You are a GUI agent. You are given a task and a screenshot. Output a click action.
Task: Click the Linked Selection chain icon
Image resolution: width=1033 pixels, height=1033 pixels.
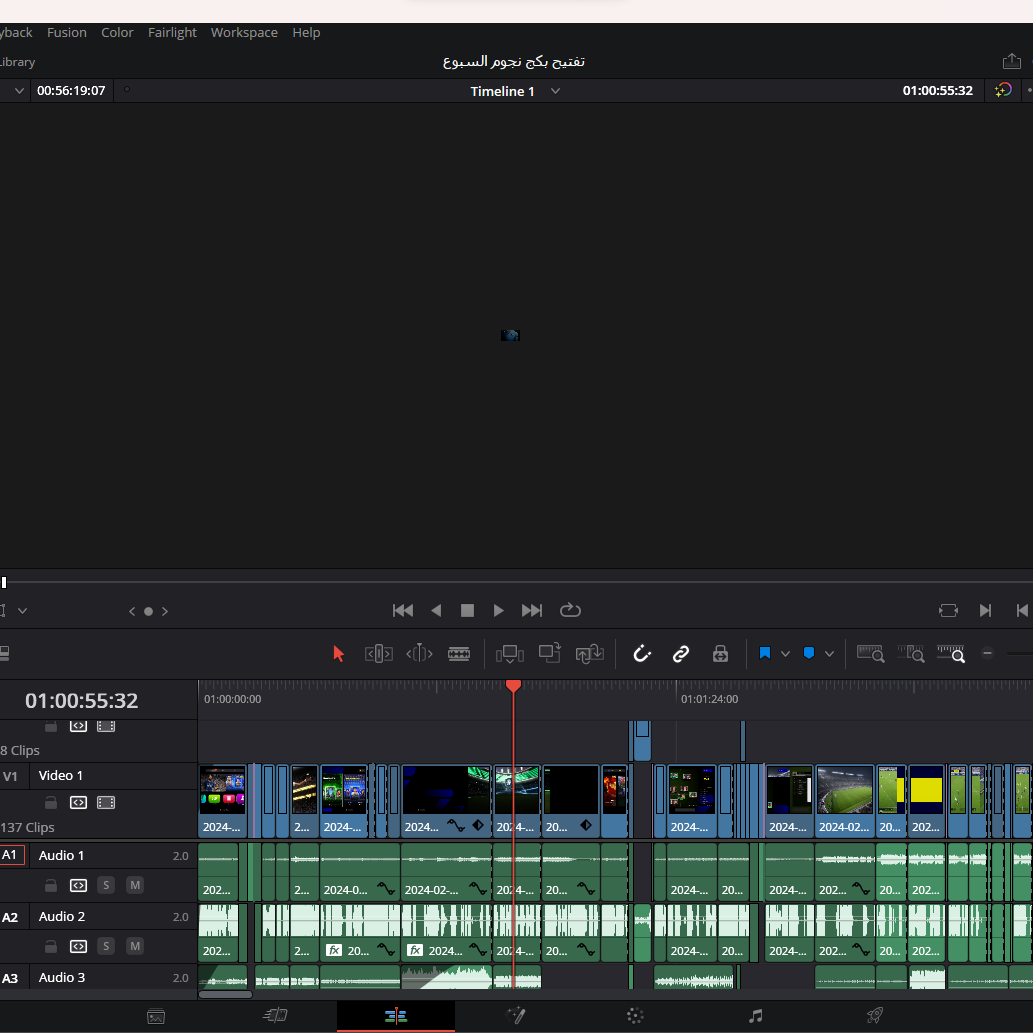click(681, 654)
